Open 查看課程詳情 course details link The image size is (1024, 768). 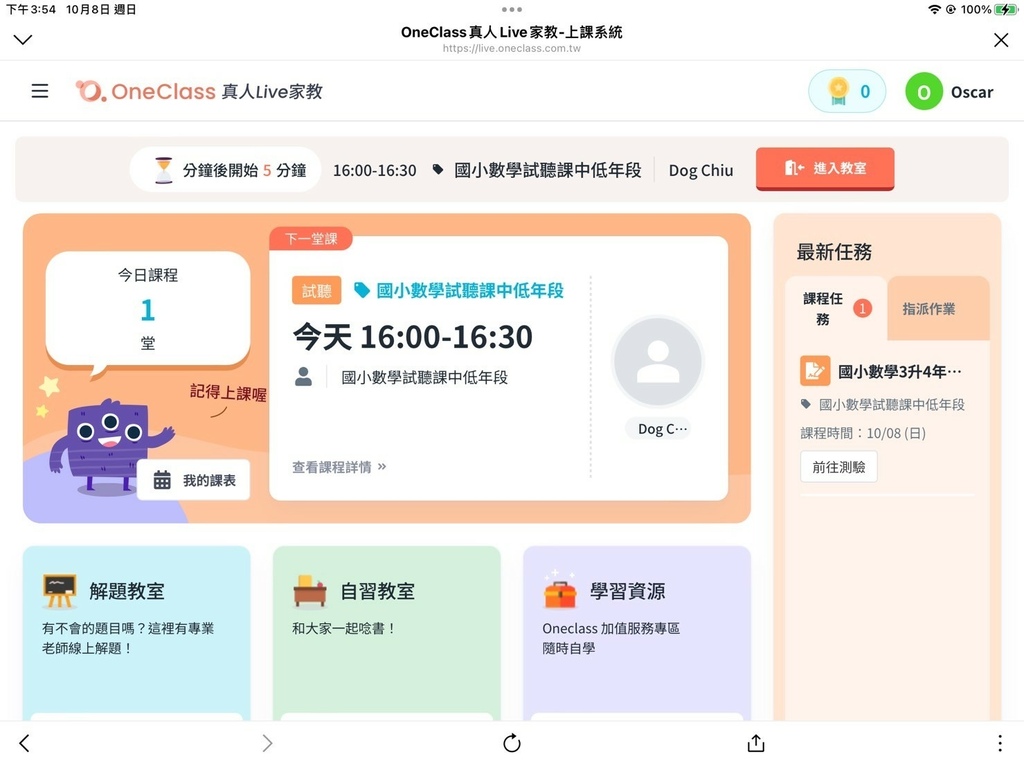pyautogui.click(x=339, y=467)
